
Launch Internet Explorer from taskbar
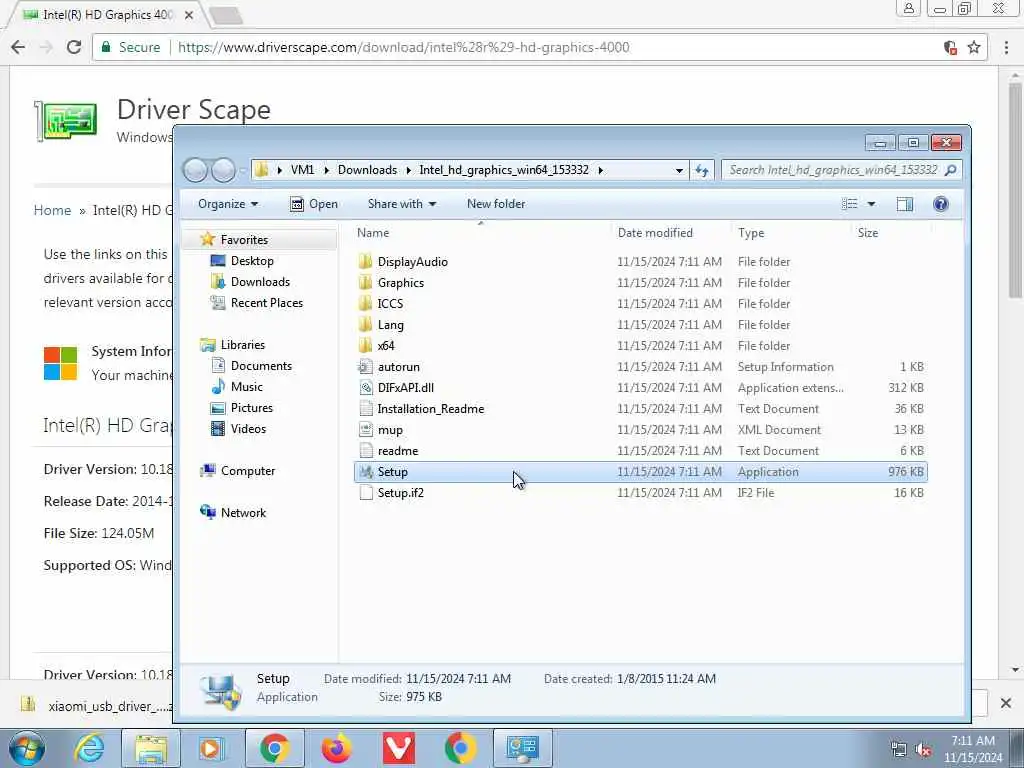tap(89, 748)
